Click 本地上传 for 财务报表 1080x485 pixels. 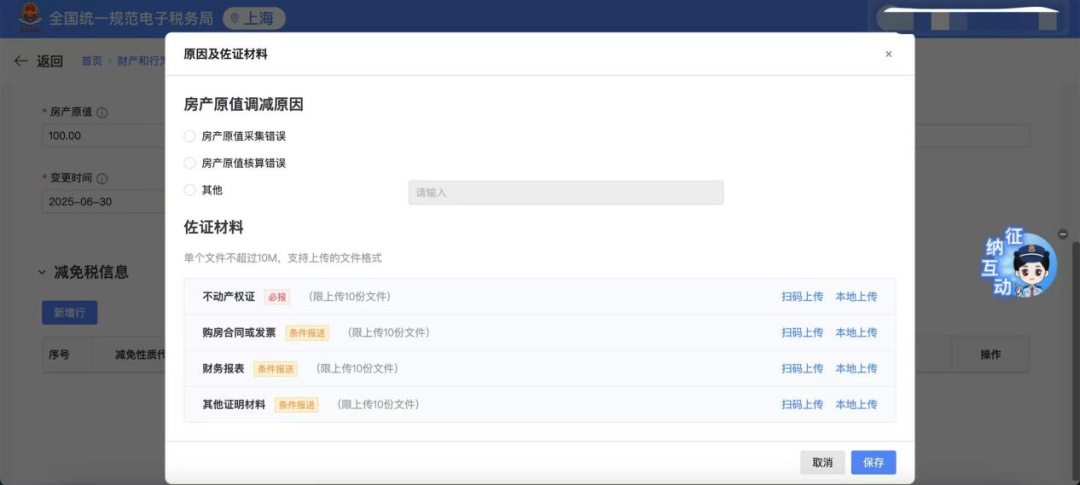pos(856,369)
